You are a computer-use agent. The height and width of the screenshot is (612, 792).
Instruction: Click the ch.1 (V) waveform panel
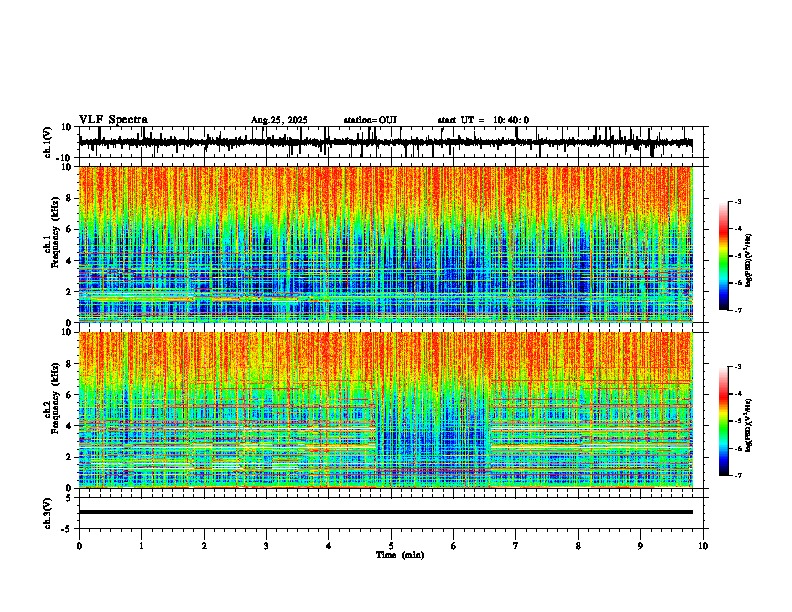[391, 142]
